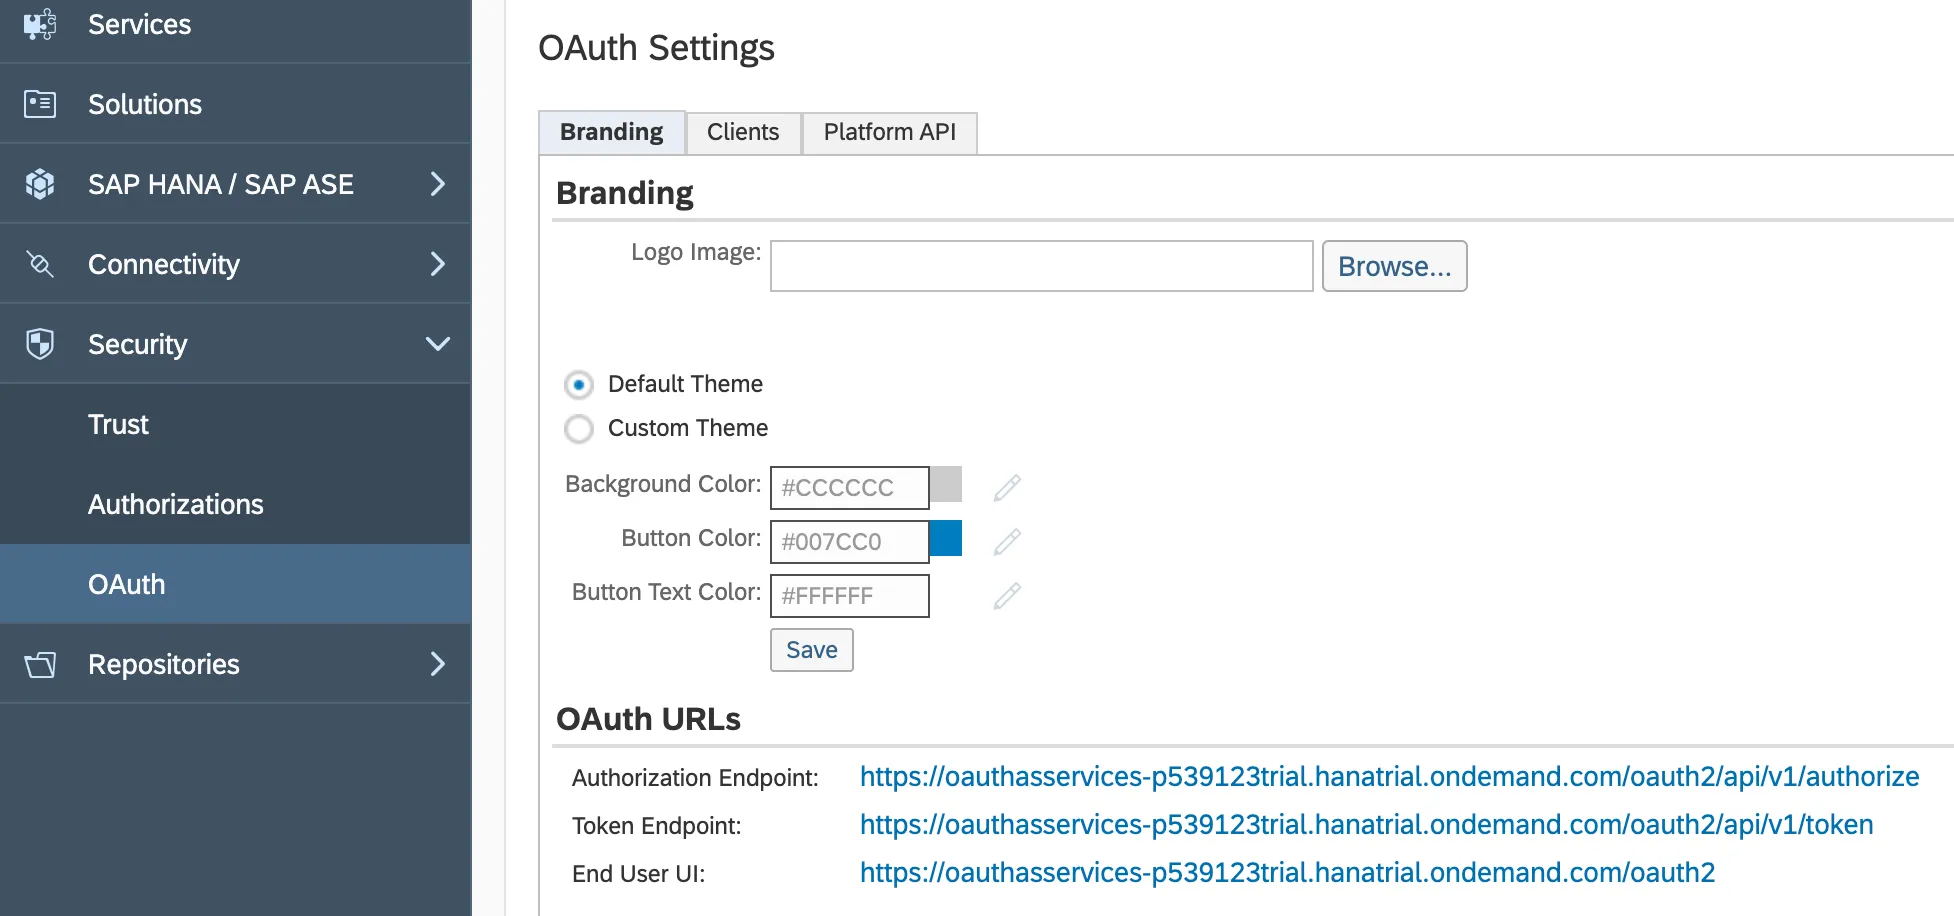Image resolution: width=1954 pixels, height=916 pixels.
Task: Expand the SAP HANA / SAP ASE chevron
Action: (x=437, y=184)
